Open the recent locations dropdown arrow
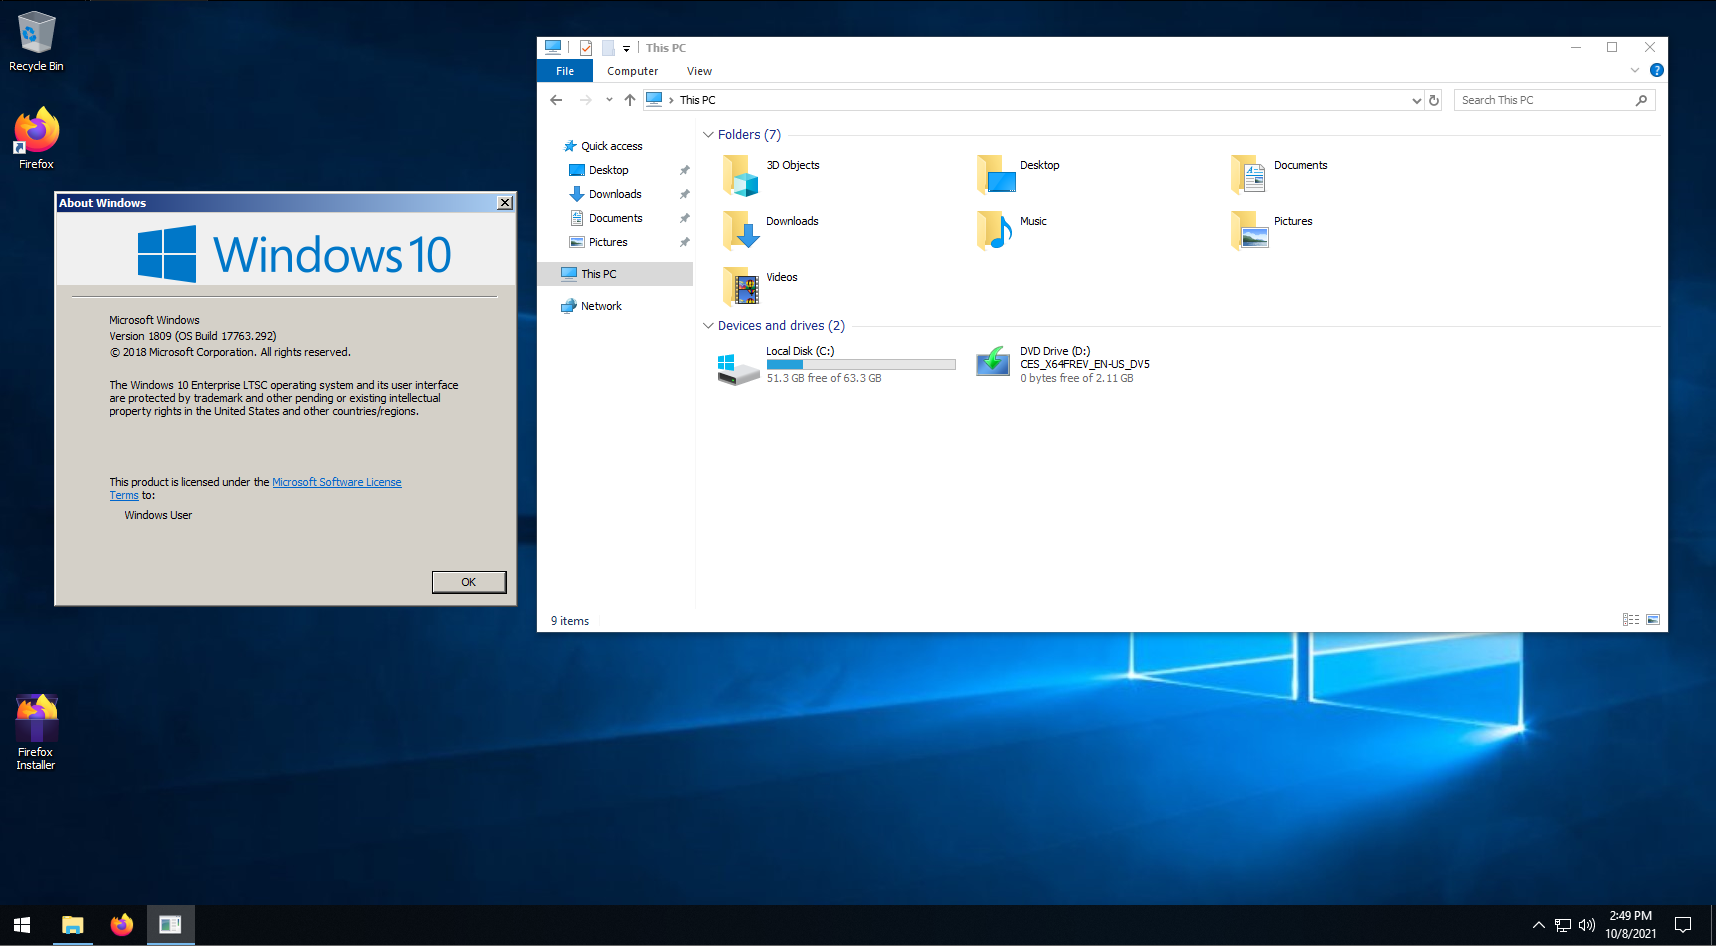This screenshot has width=1716, height=946. pyautogui.click(x=608, y=99)
